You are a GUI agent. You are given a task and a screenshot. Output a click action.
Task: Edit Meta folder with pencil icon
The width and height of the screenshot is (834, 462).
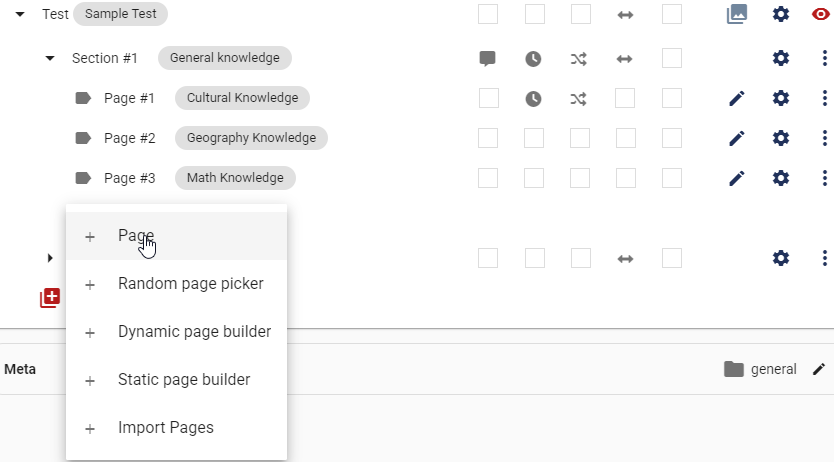tap(819, 369)
